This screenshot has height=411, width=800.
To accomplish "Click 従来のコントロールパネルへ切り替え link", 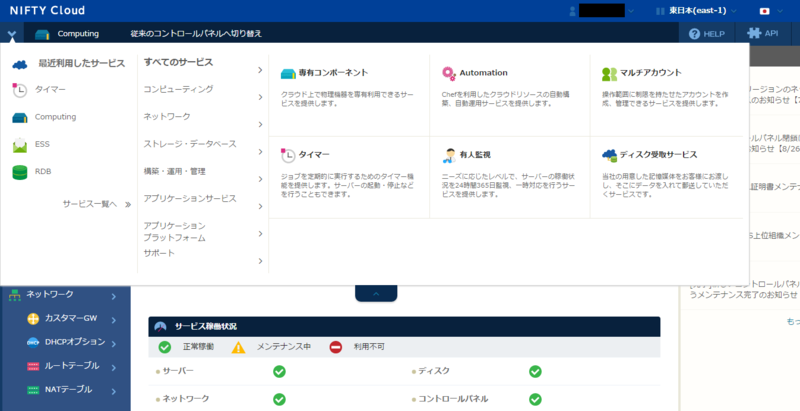I will click(196, 34).
